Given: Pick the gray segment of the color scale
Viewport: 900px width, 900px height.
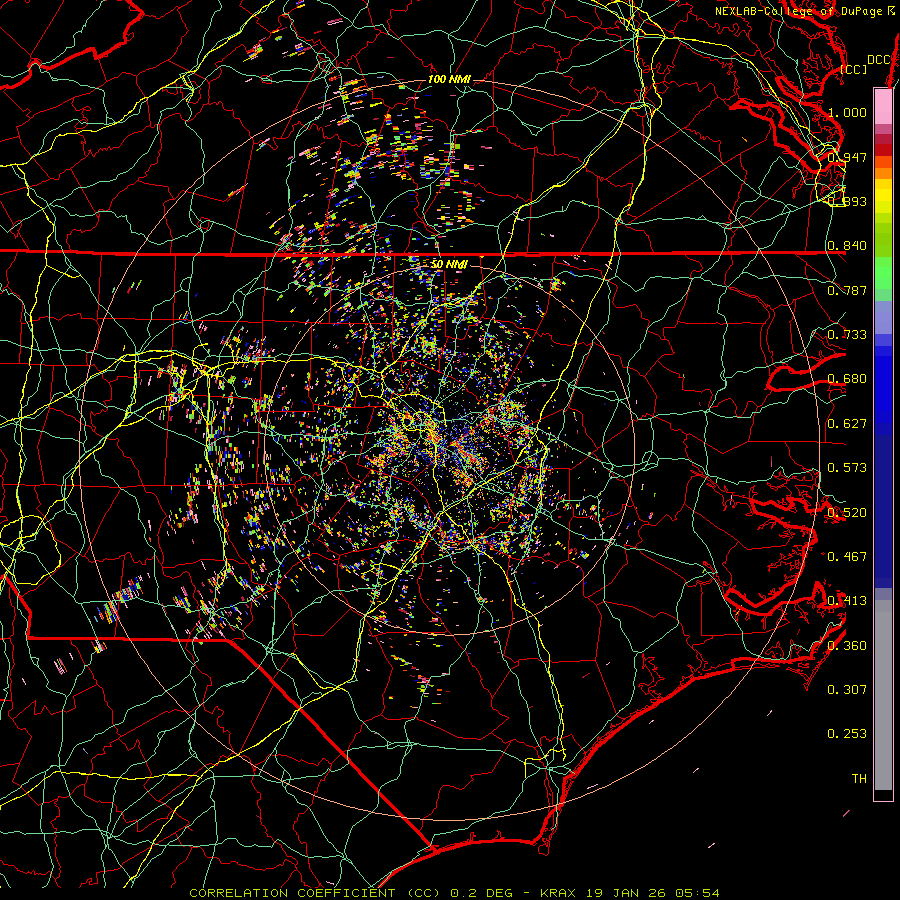Looking at the screenshot, I should [883, 695].
